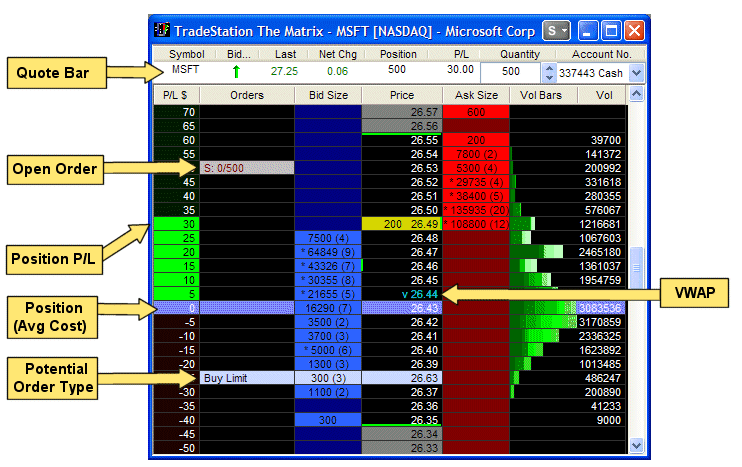Click bid size 16290 (7)
The width and height of the screenshot is (742, 467).
(x=328, y=308)
